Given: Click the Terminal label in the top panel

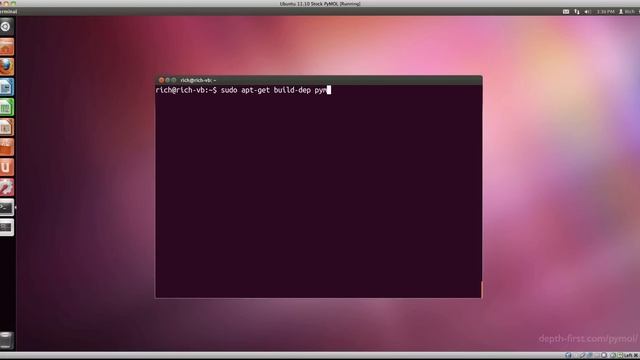Looking at the screenshot, I should click(x=8, y=11).
